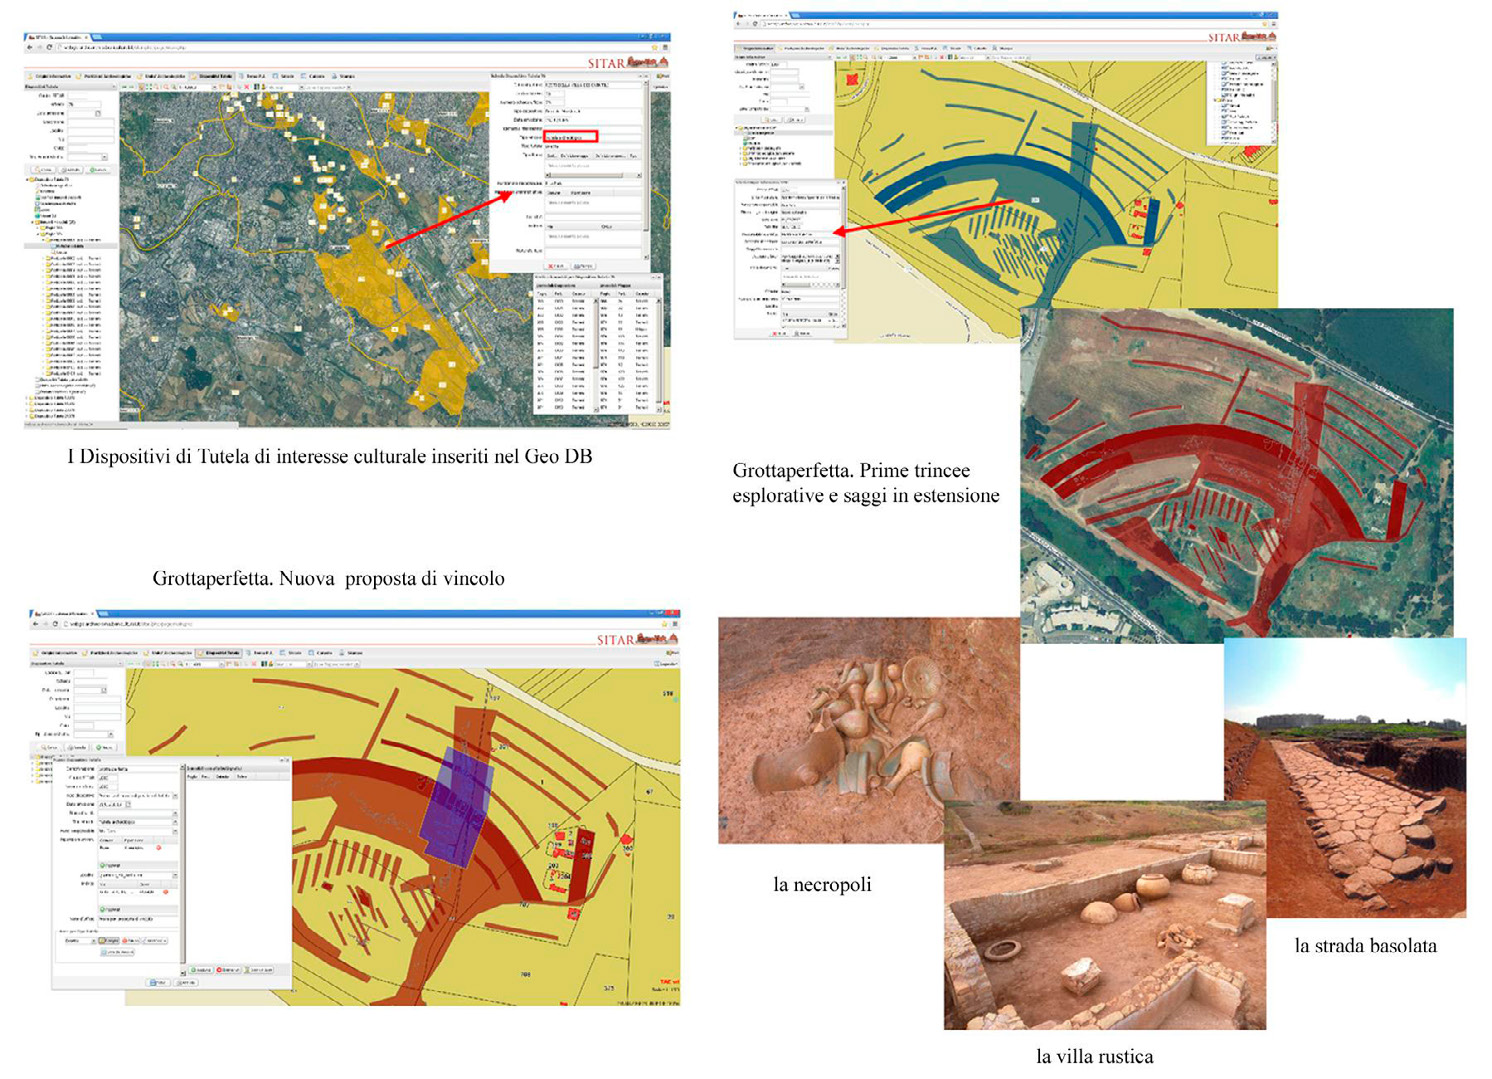This screenshot has width=1492, height=1079.
Task: Click bookmark star in Nuova proposta di vincolo window
Action: pos(665,624)
